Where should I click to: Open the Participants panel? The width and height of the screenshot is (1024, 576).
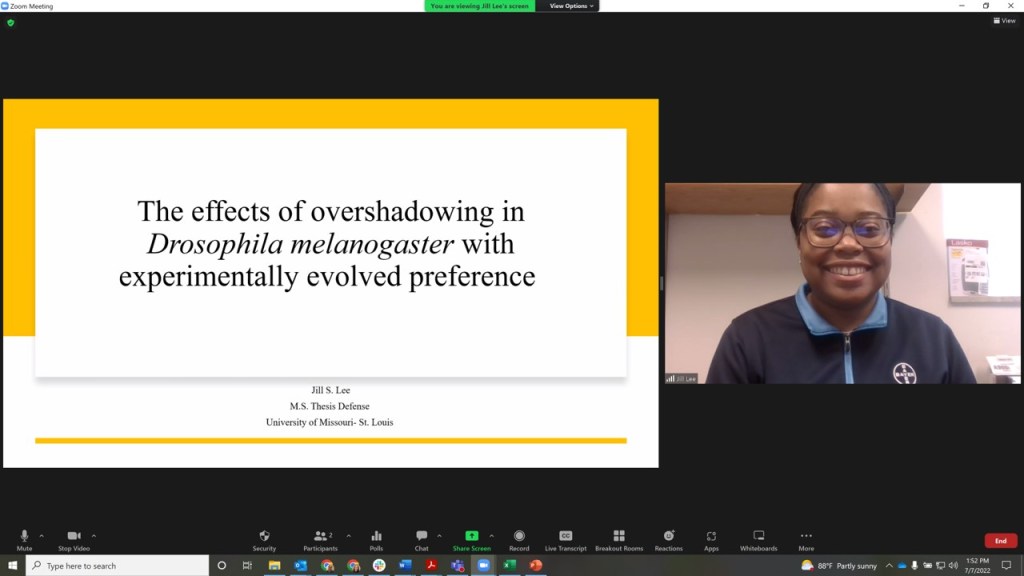tap(320, 538)
